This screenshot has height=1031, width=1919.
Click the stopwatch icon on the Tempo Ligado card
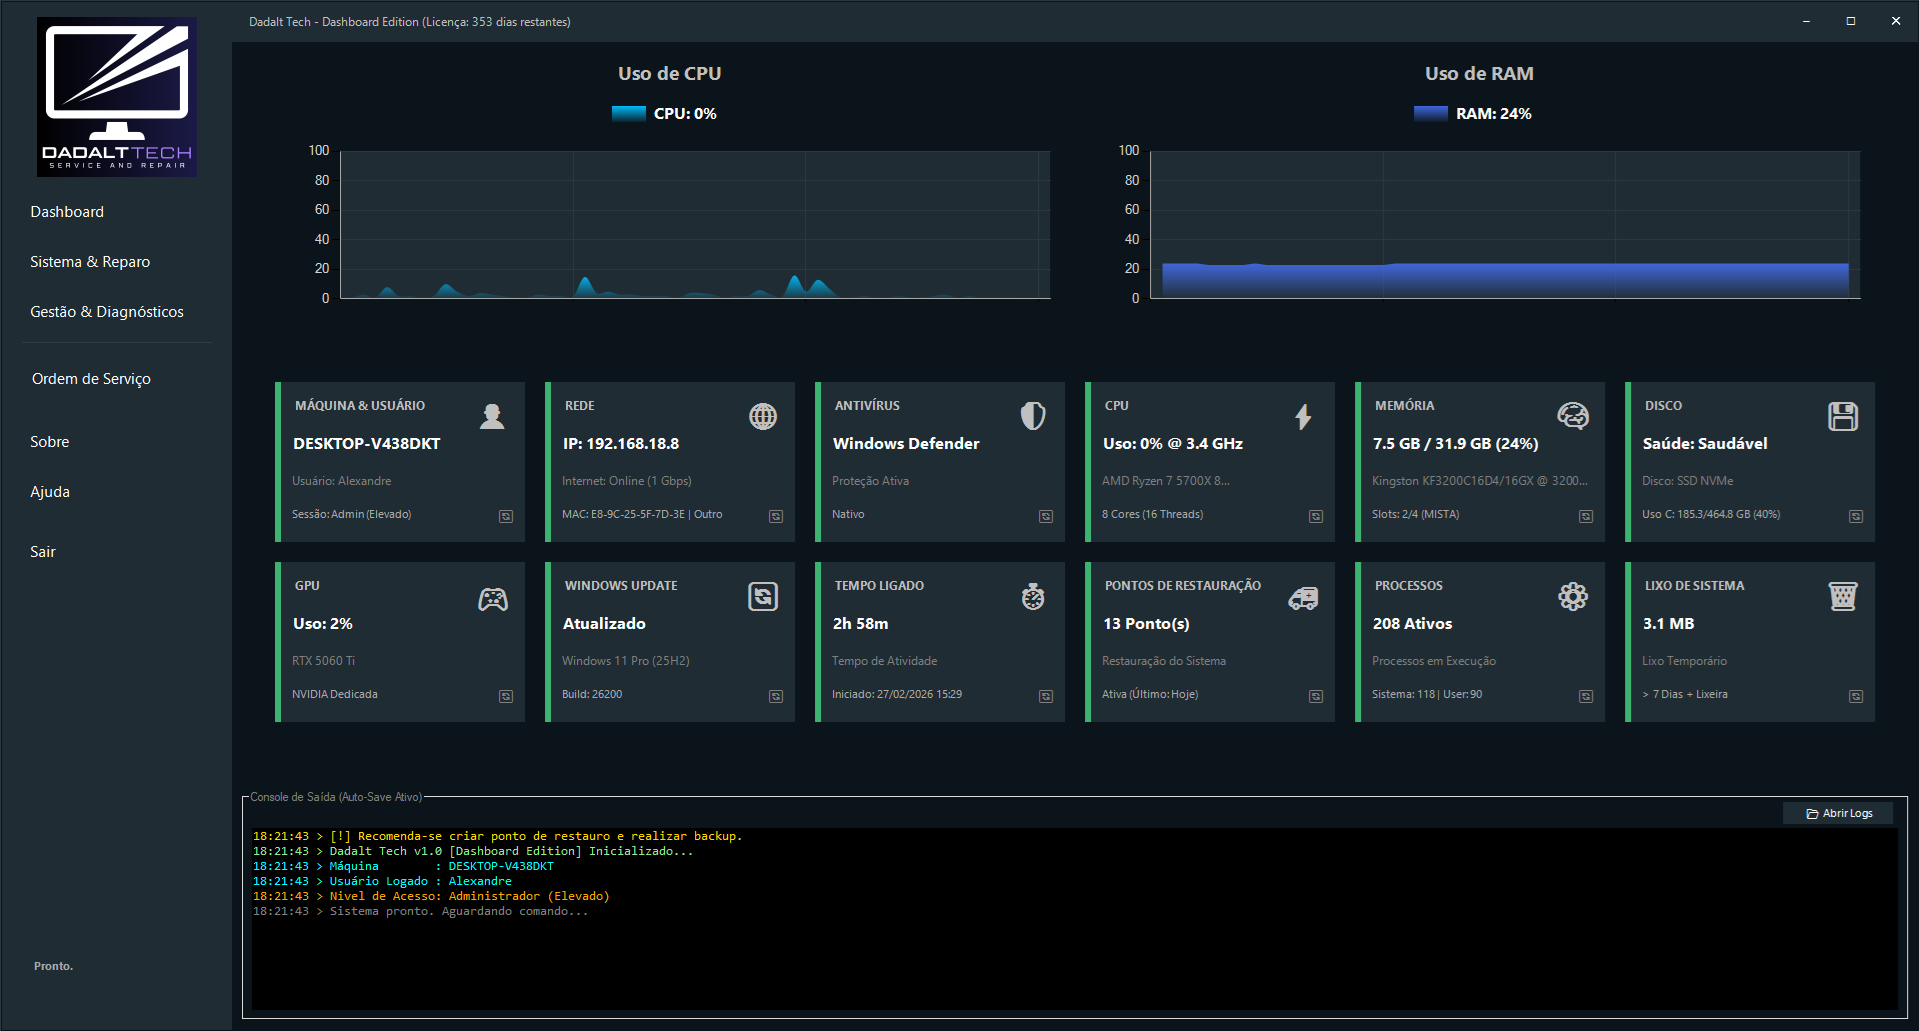pos(1032,596)
